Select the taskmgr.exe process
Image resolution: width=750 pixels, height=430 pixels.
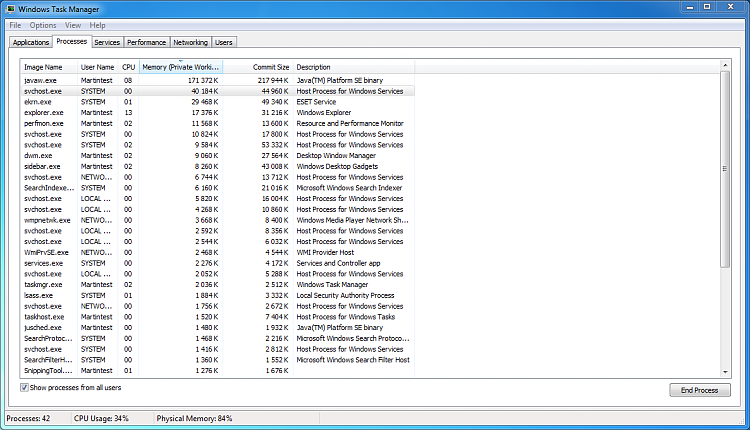click(218, 285)
